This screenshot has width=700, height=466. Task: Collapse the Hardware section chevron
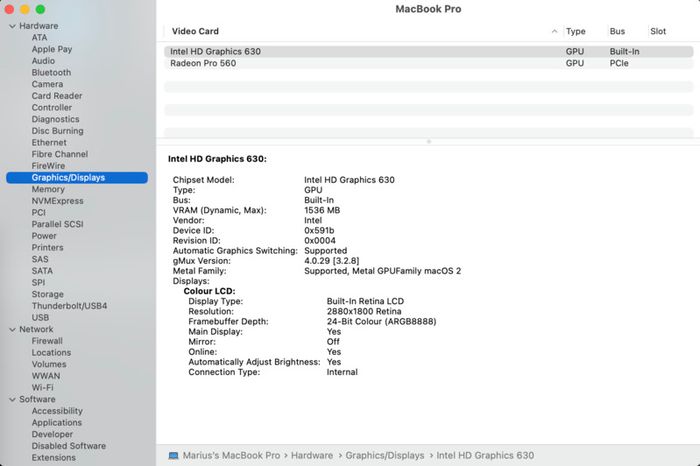click(x=12, y=26)
